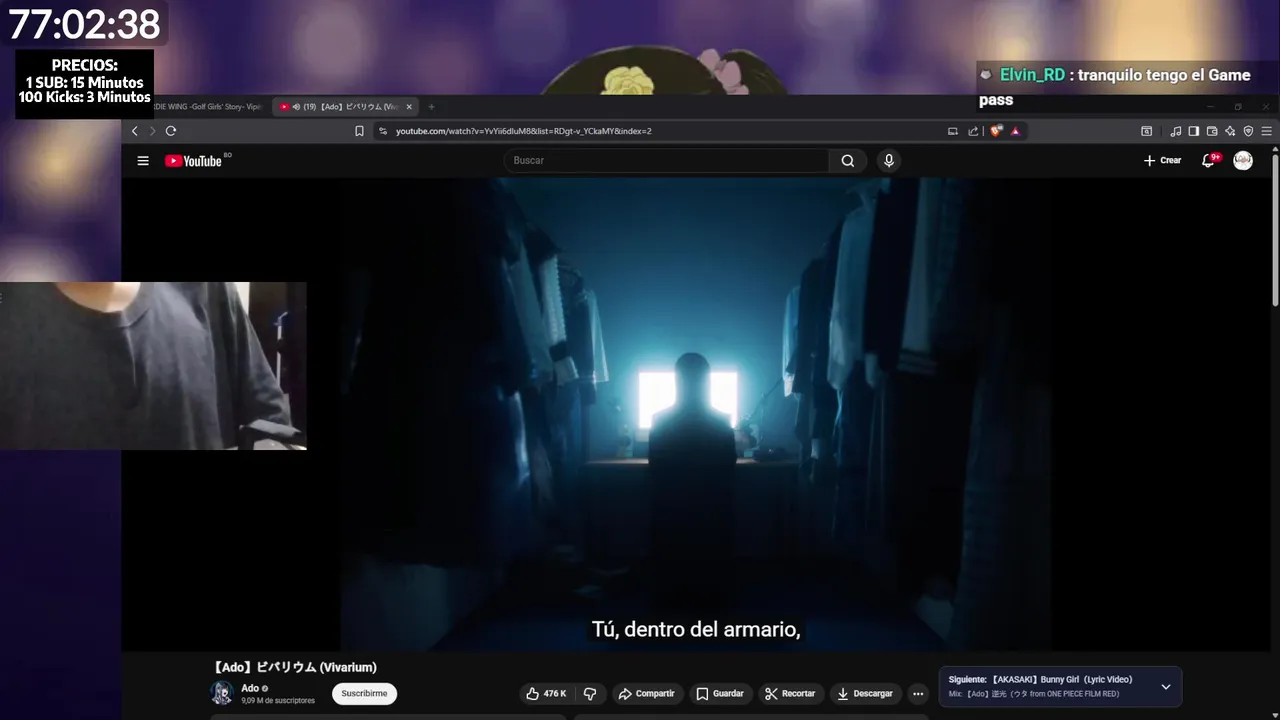Click the 77:02:38 stream timer
Screen dimensions: 1280x720
84,24
